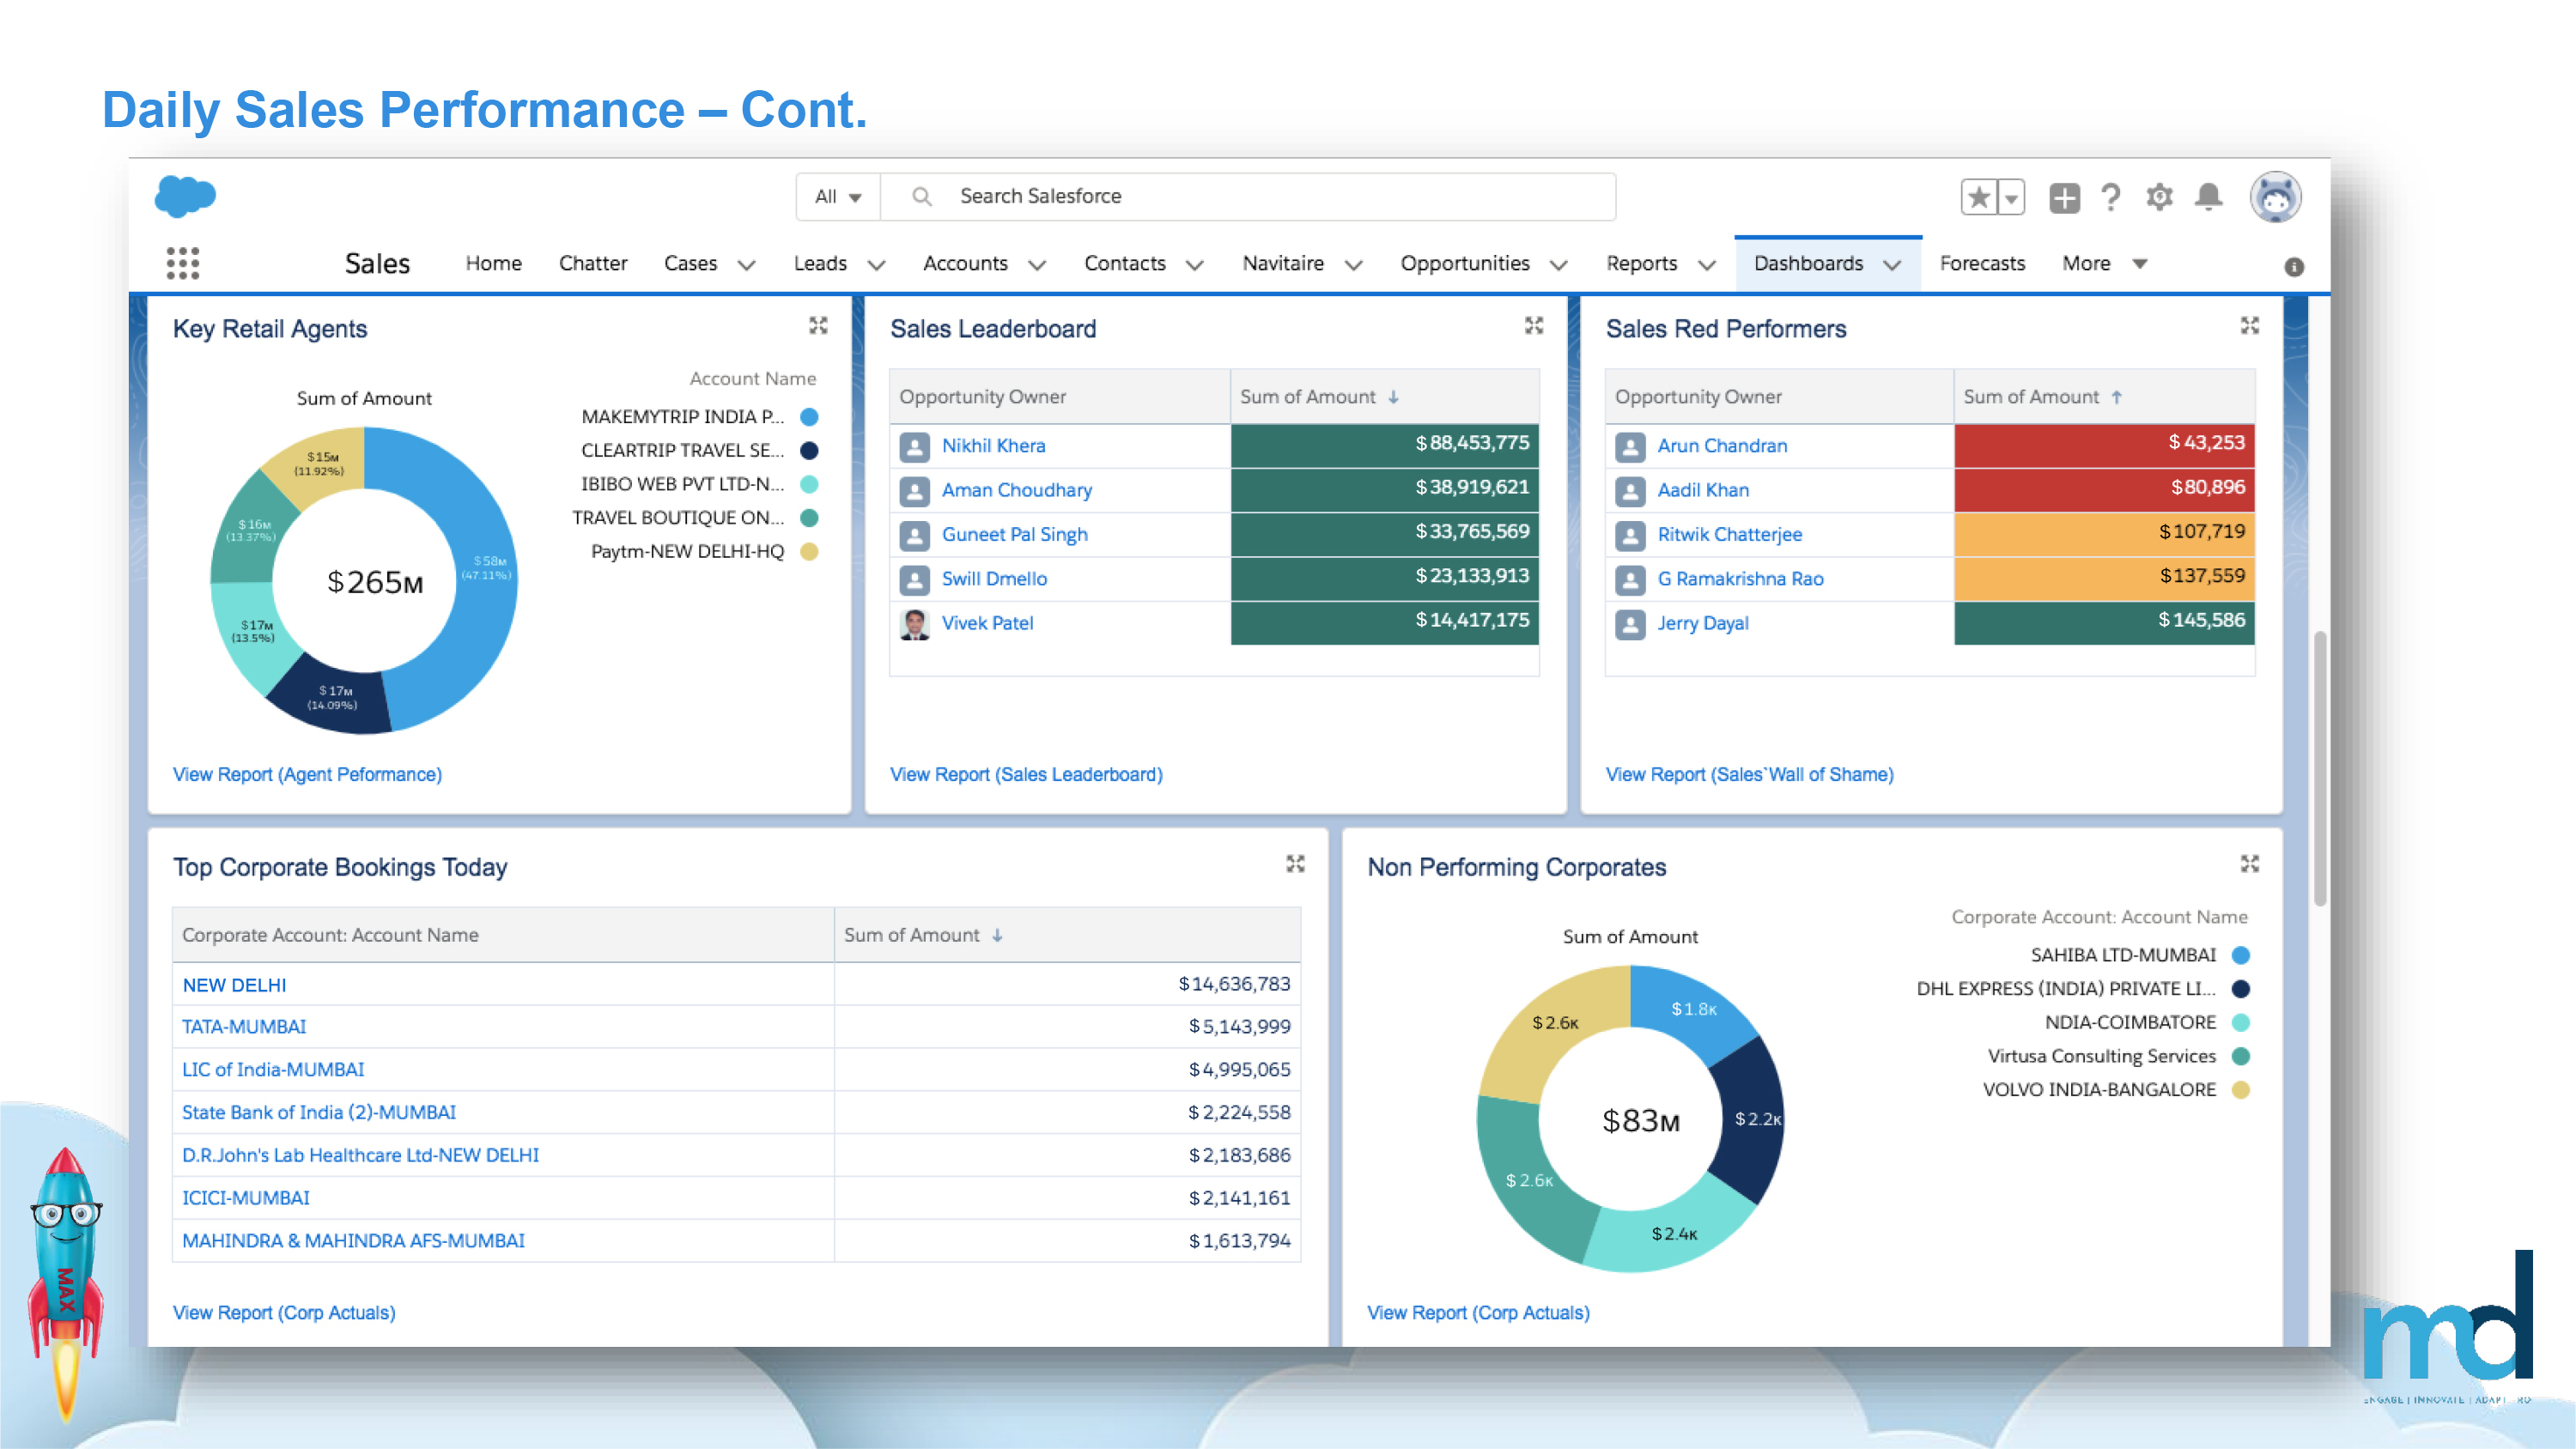Image resolution: width=2576 pixels, height=1449 pixels.
Task: Open the Swill Dmello owner link
Action: pyautogui.click(x=994, y=579)
